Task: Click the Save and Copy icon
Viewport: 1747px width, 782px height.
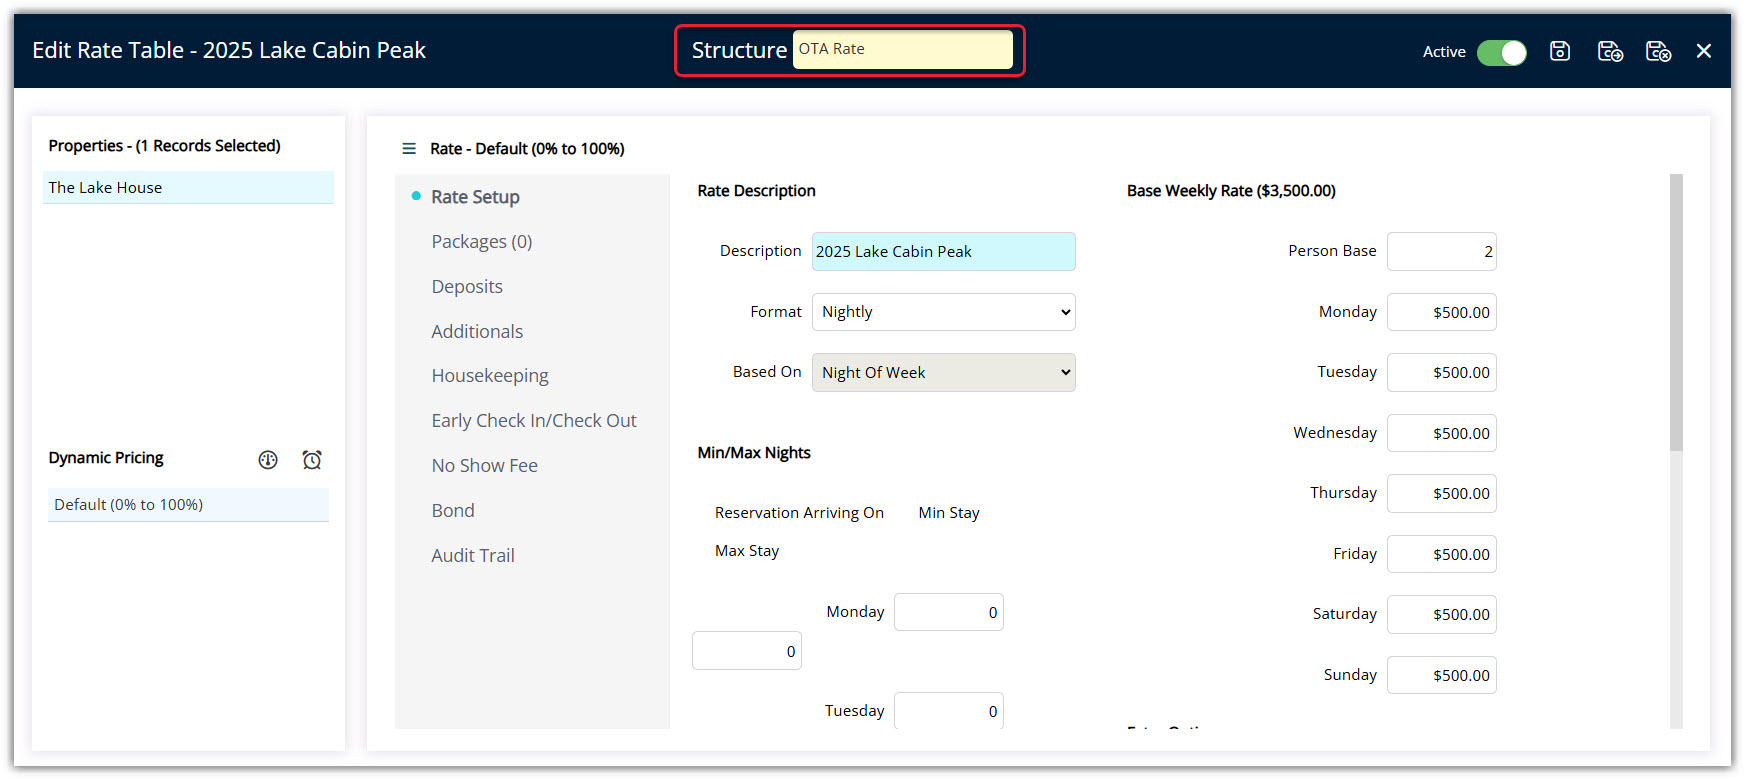Action: click(1610, 51)
